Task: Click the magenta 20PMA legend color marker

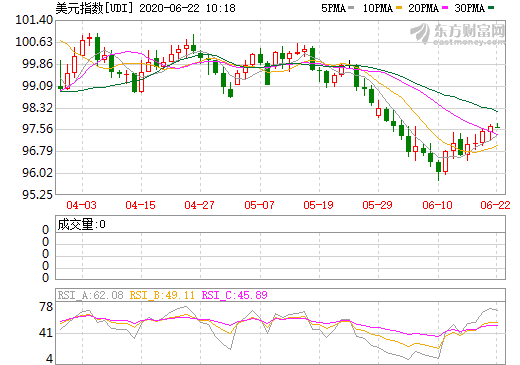Action: point(445,8)
